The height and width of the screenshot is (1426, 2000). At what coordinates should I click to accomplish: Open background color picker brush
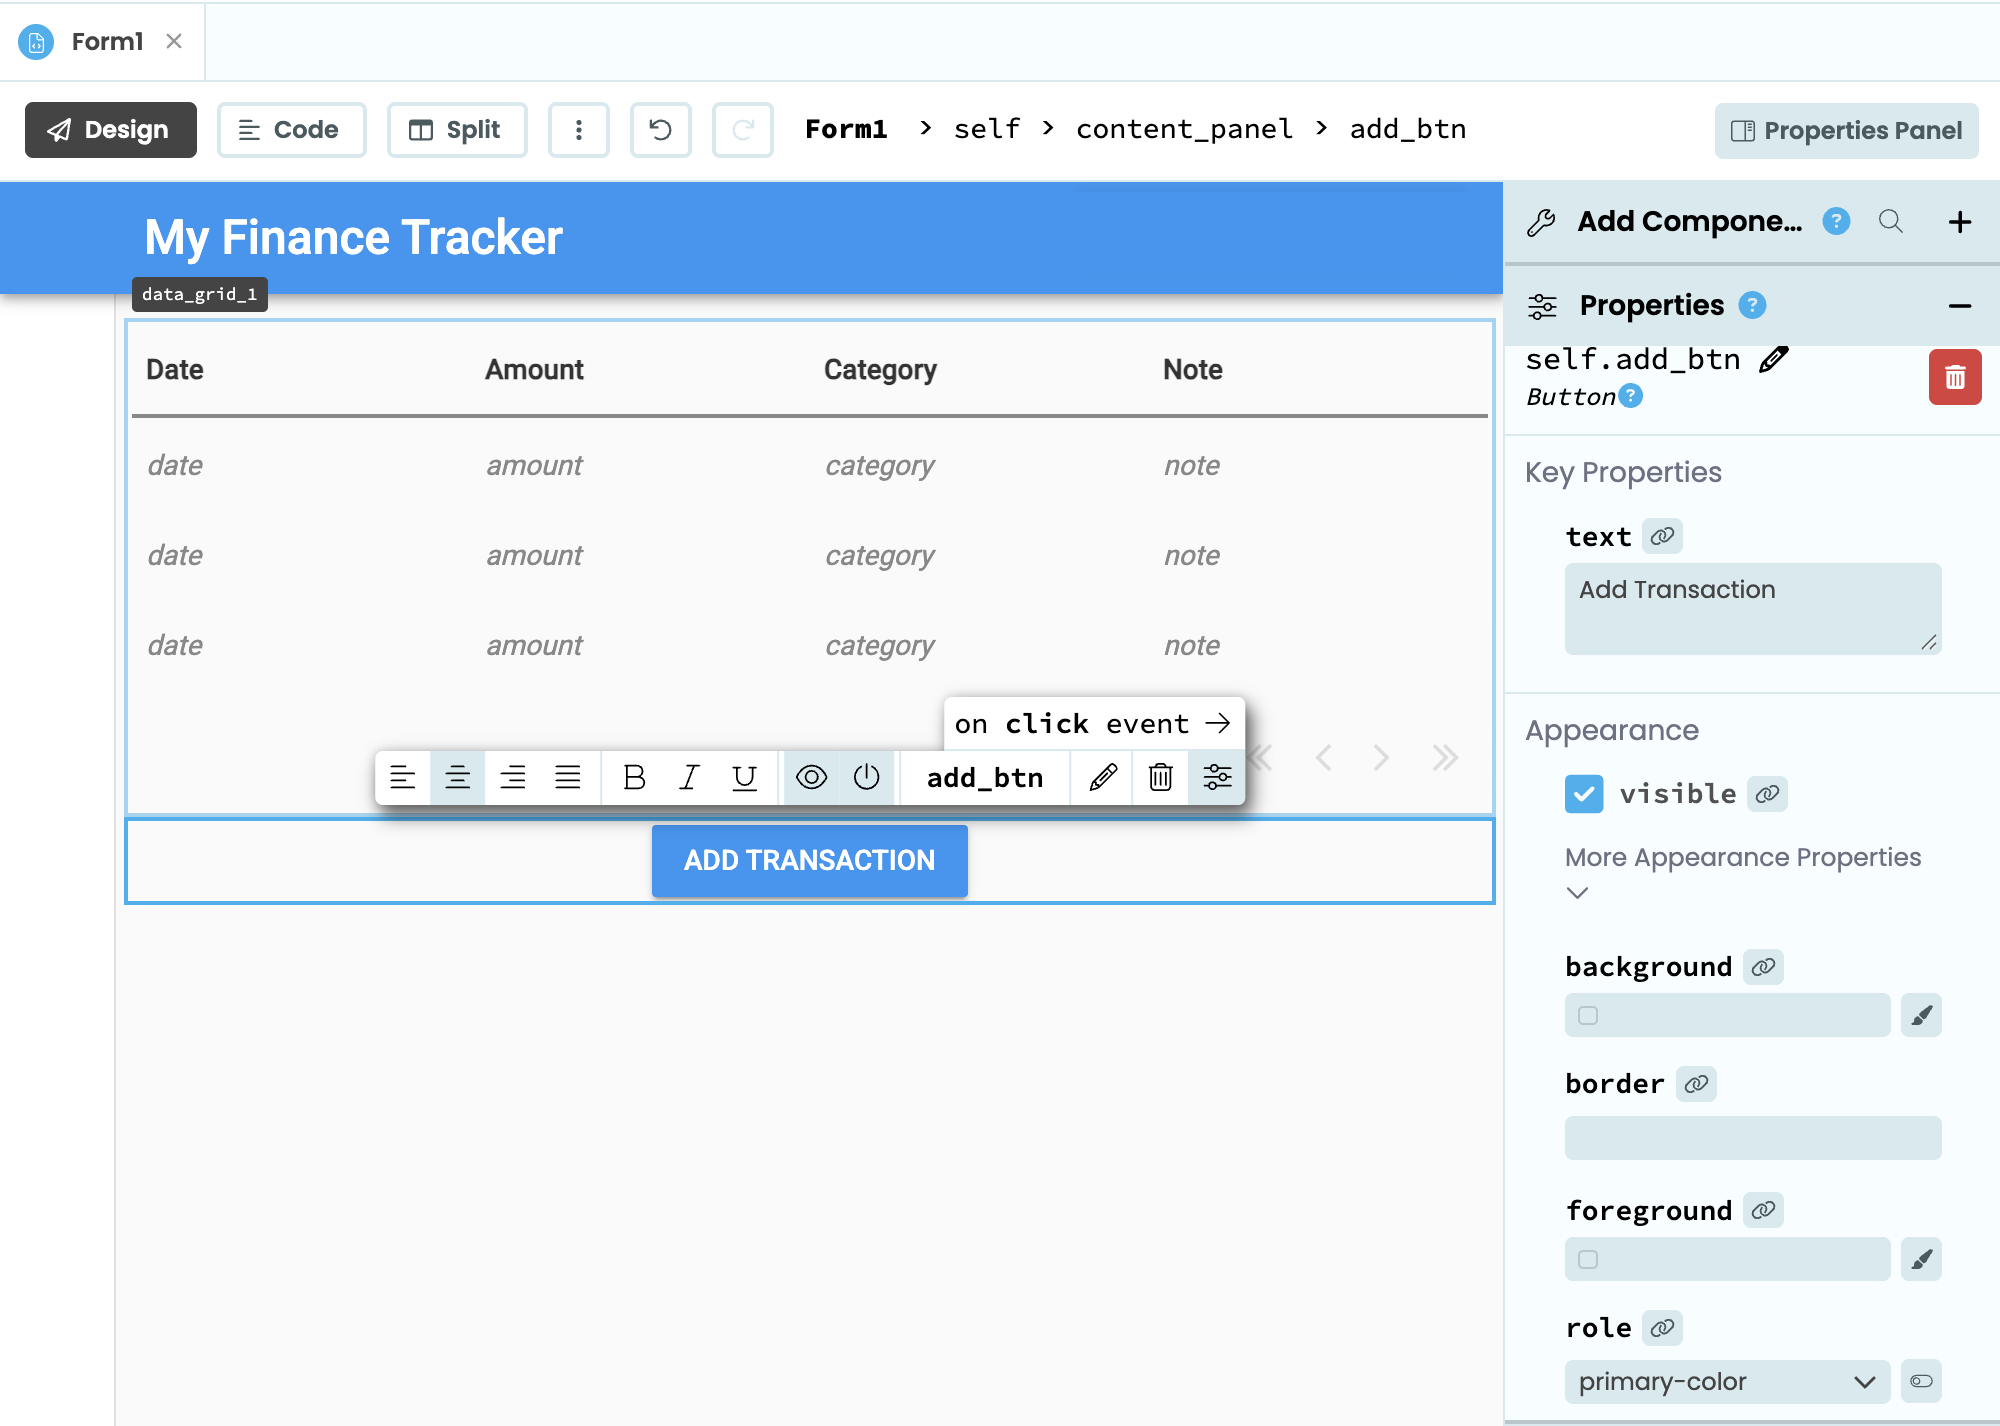tap(1921, 1015)
